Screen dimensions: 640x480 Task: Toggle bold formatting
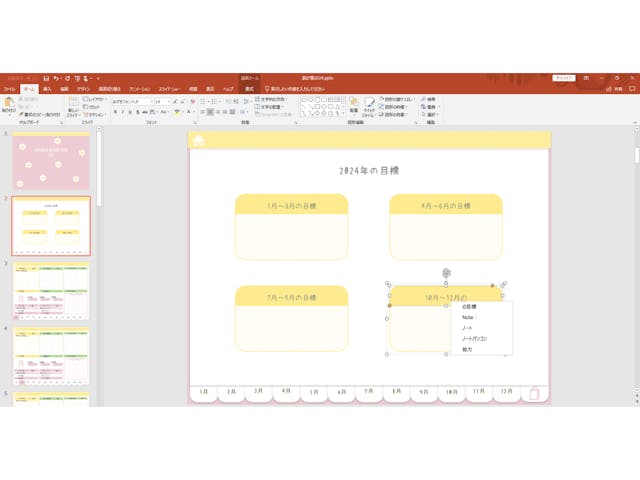115,112
